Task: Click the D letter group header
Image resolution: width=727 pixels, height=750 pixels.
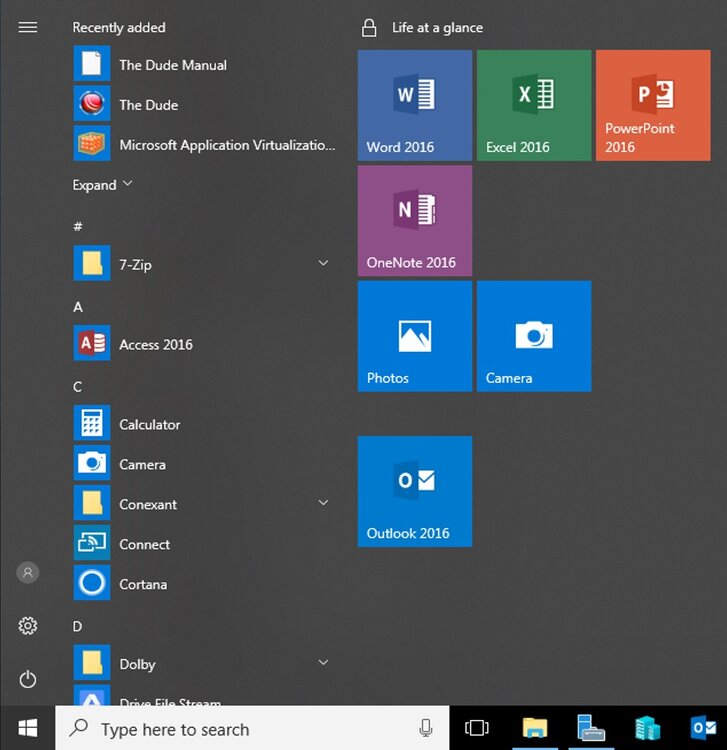Action: point(77,626)
